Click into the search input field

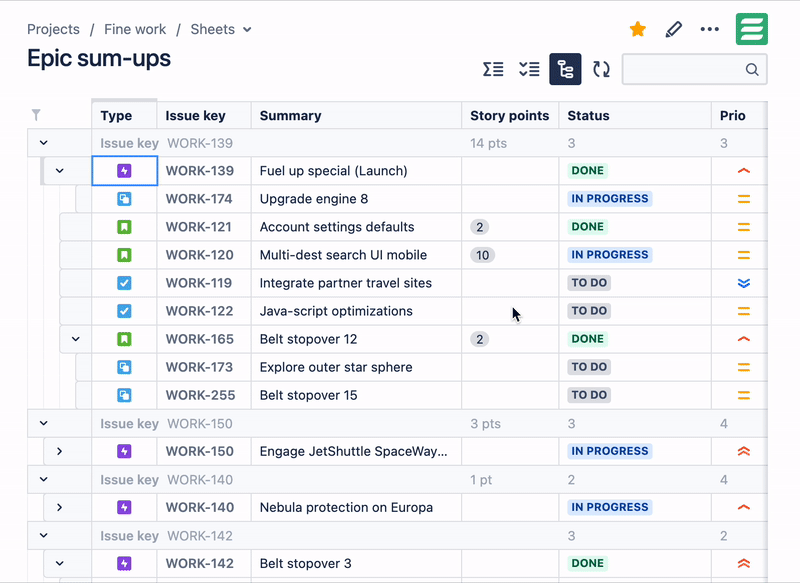[694, 69]
